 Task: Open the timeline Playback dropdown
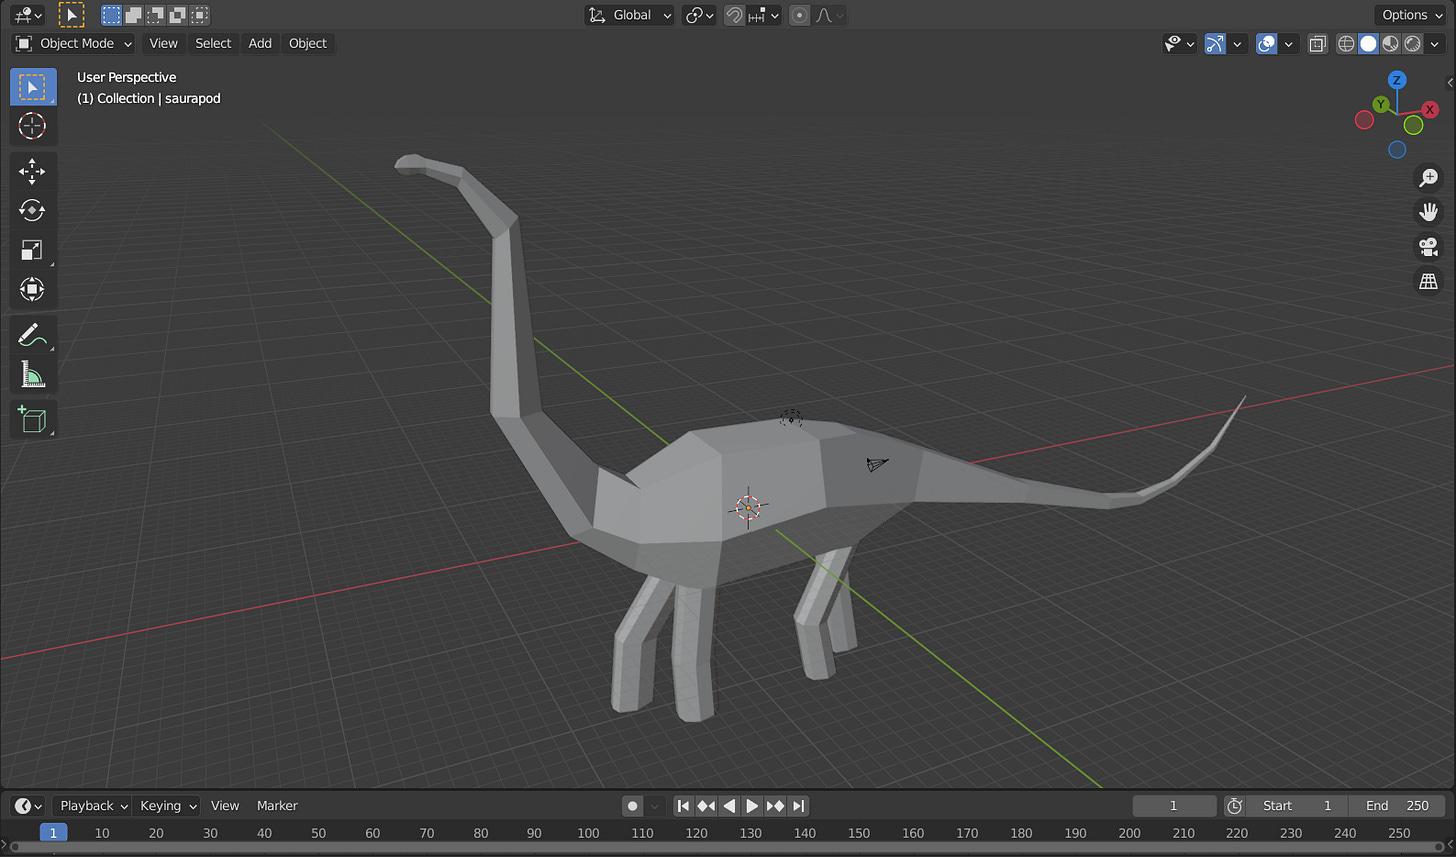93,806
